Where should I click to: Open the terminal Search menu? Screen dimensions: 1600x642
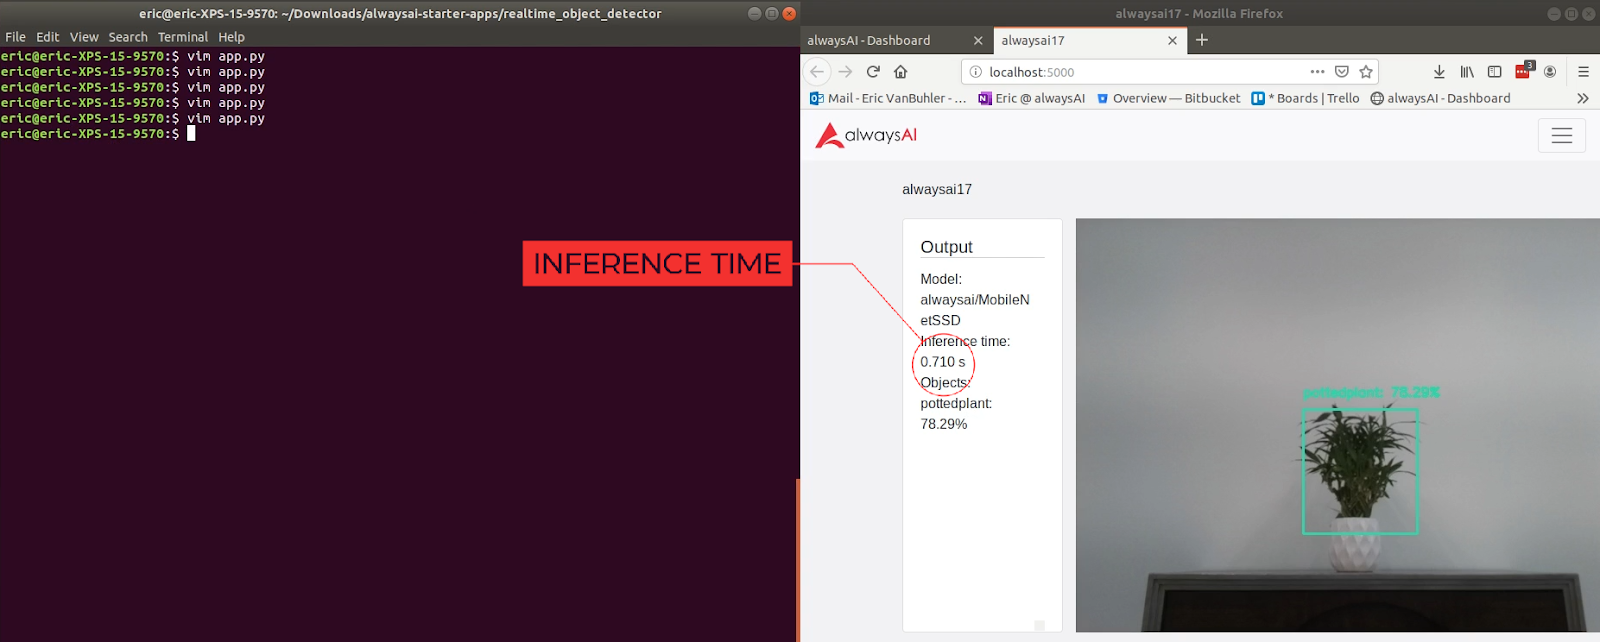[128, 37]
